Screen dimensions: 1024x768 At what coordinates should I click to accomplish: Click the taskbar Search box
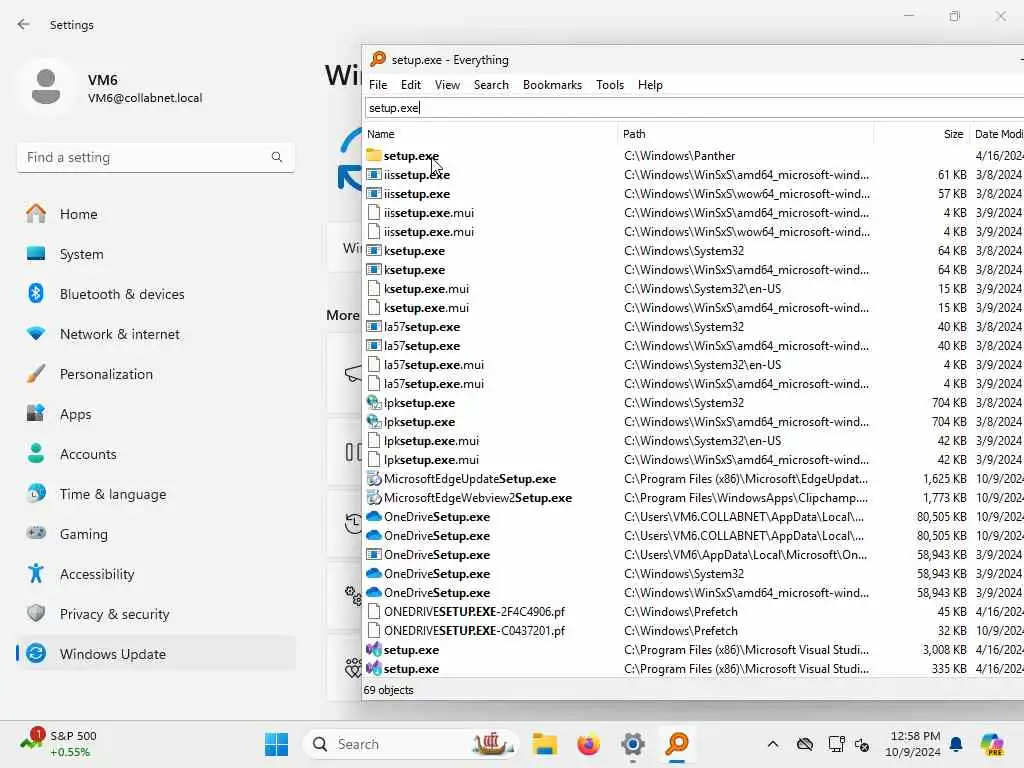click(409, 744)
